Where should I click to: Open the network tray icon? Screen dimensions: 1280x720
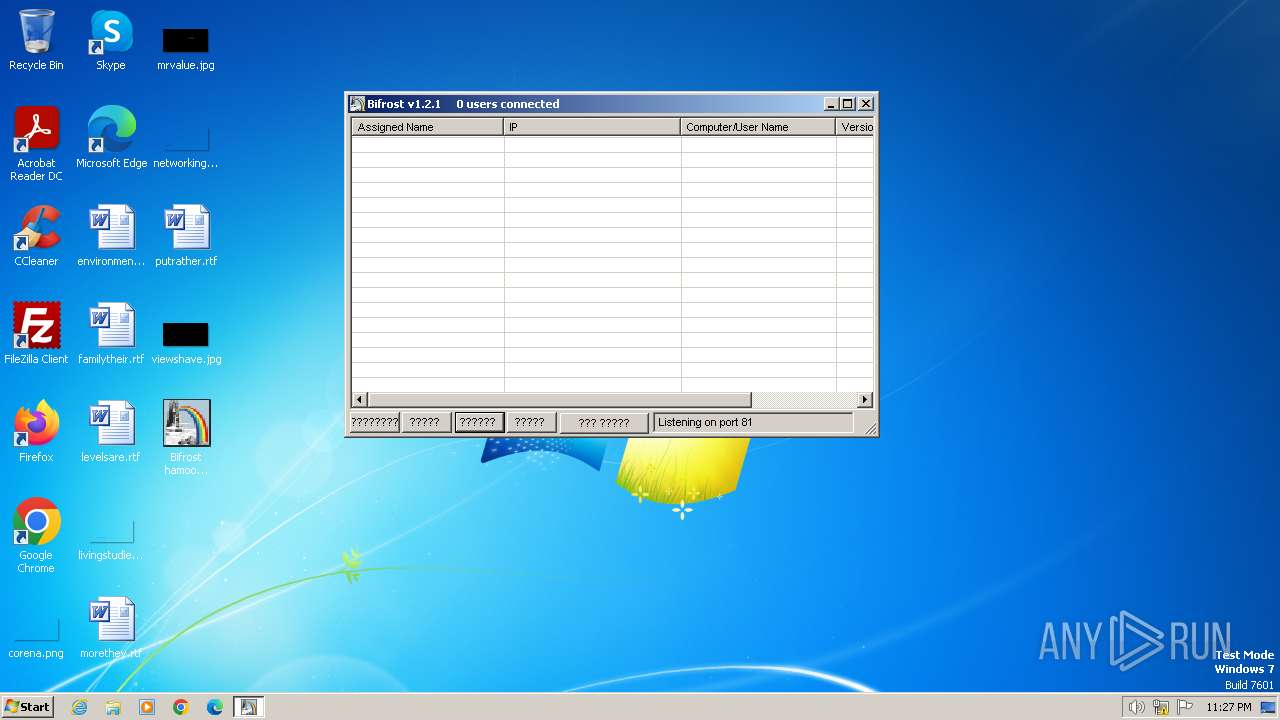1161,707
